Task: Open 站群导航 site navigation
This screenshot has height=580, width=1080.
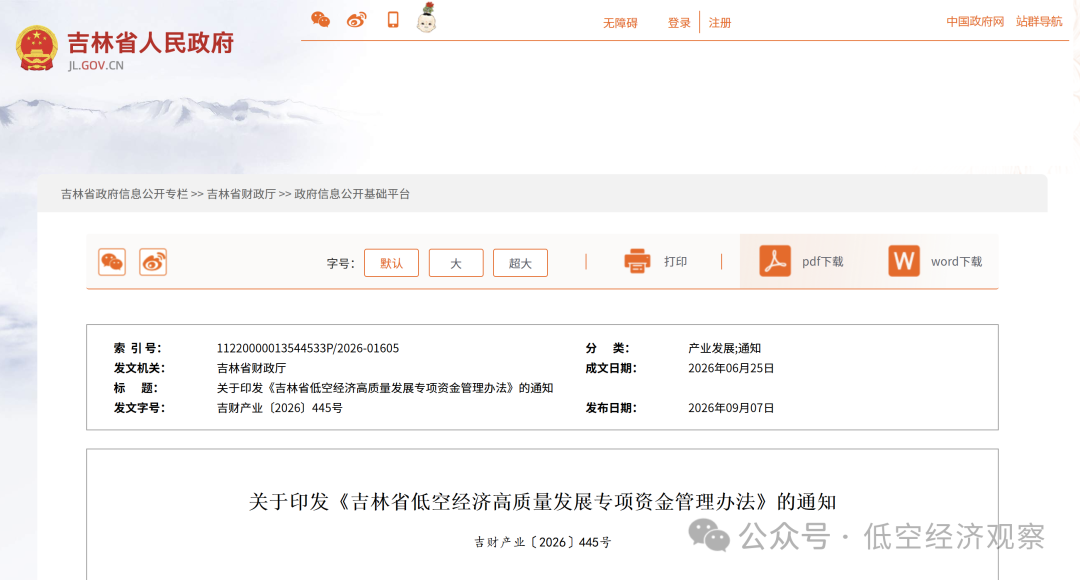Action: tap(1039, 21)
